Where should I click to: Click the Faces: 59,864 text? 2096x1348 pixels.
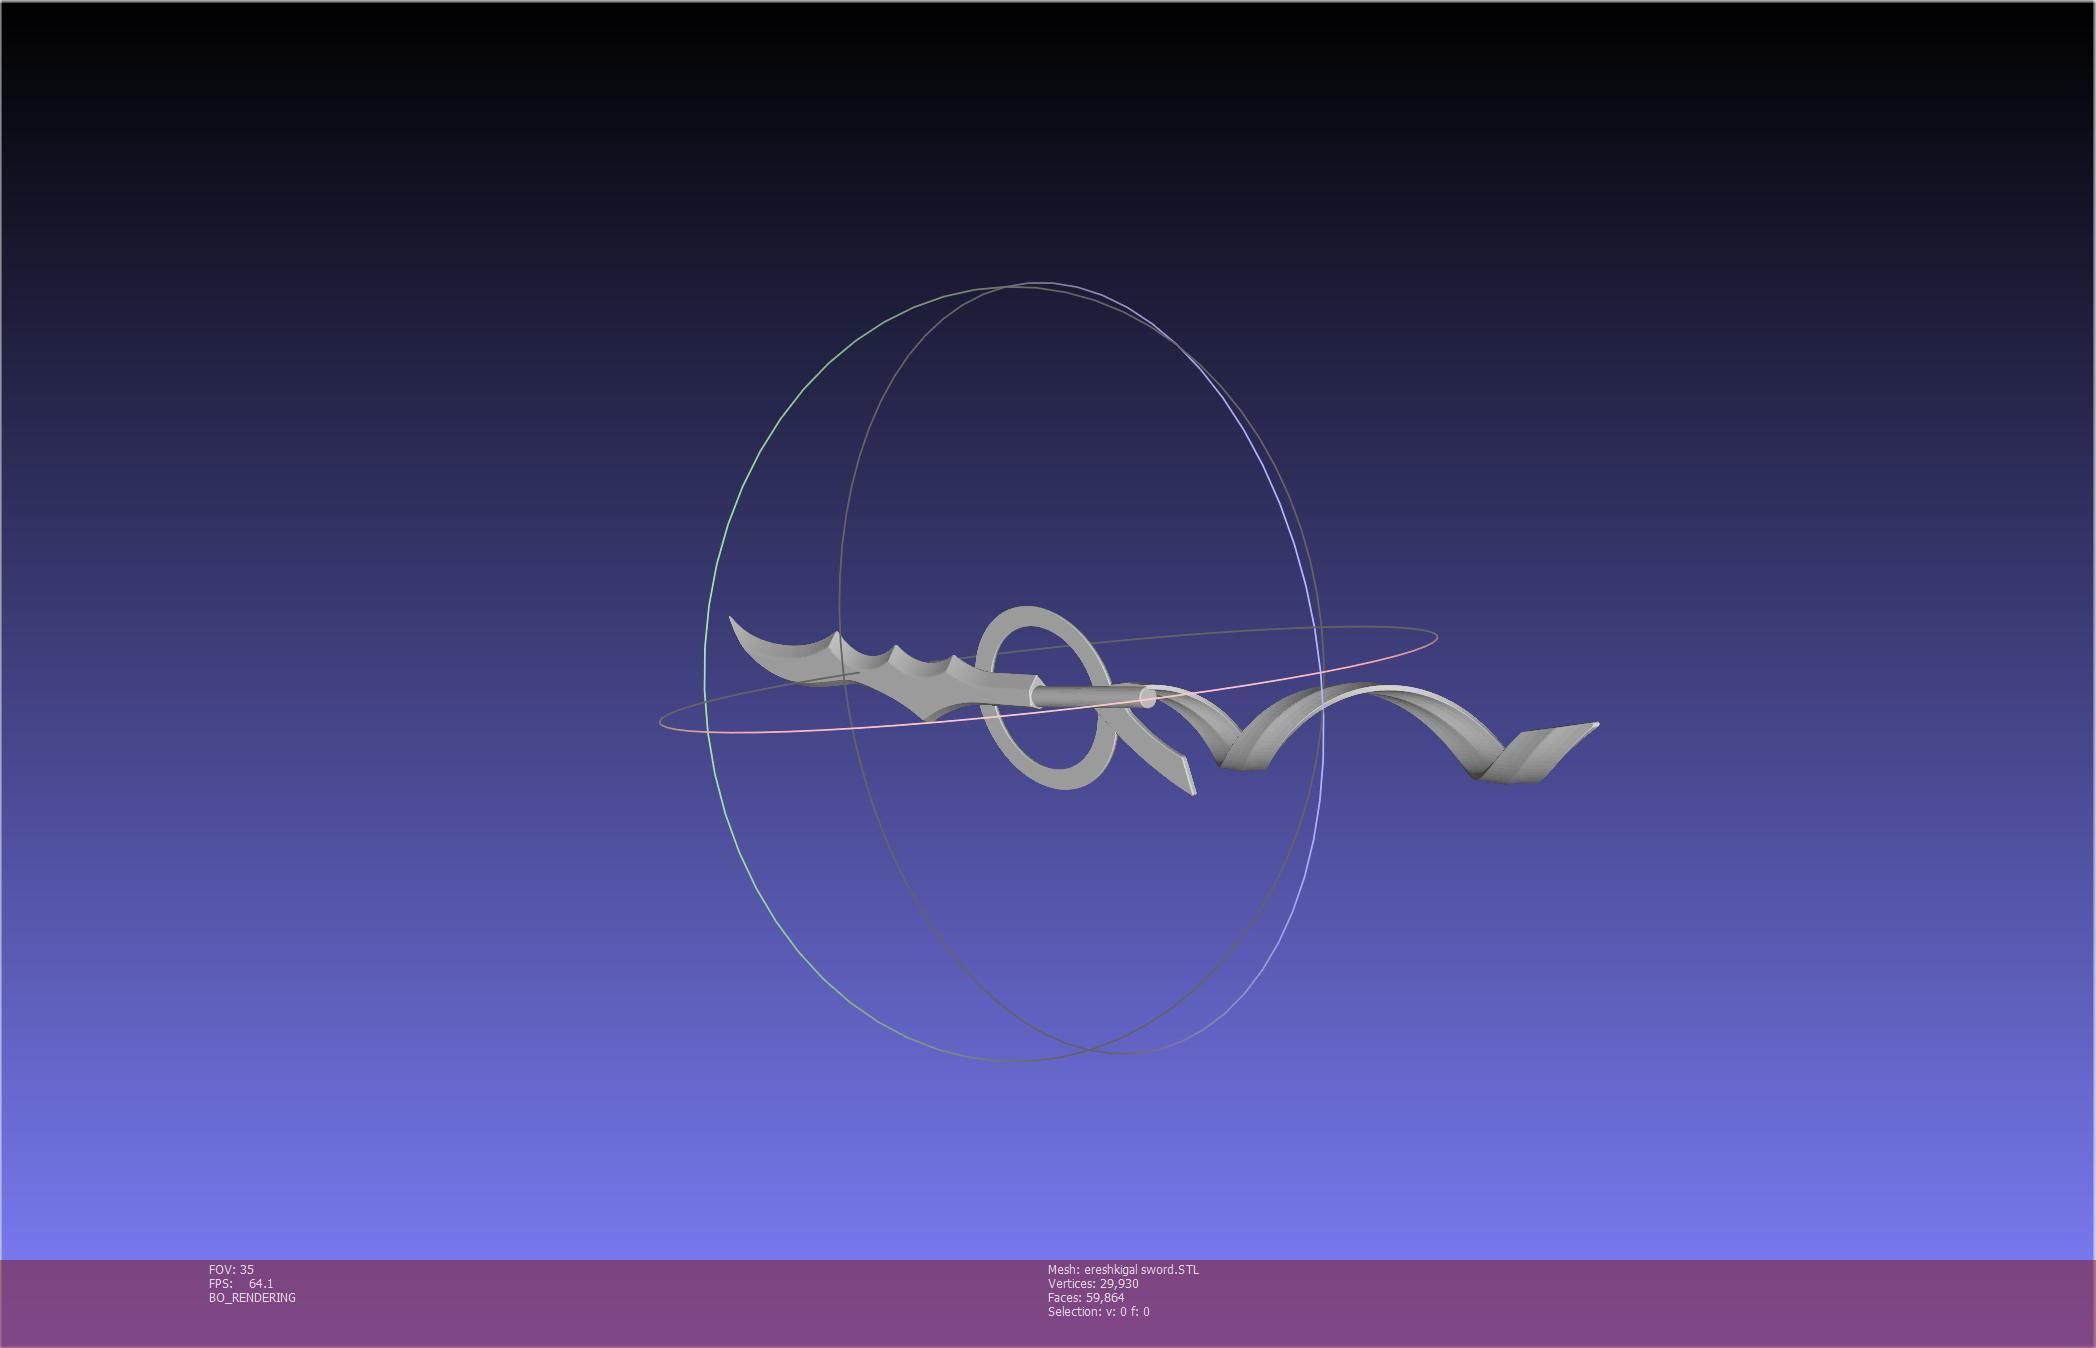[x=1085, y=1298]
